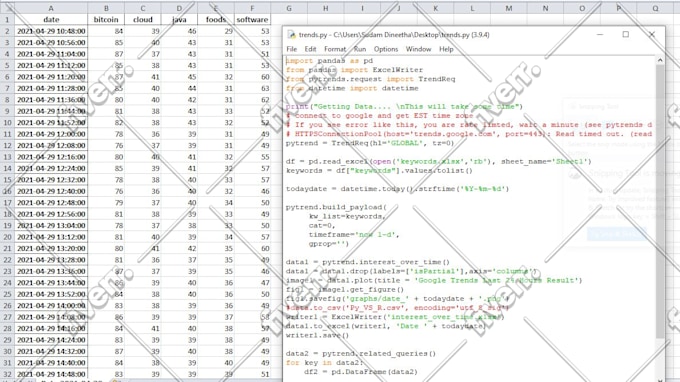The image size is (680, 382).
Task: Open the Options menu in IDLE
Action: (386, 49)
